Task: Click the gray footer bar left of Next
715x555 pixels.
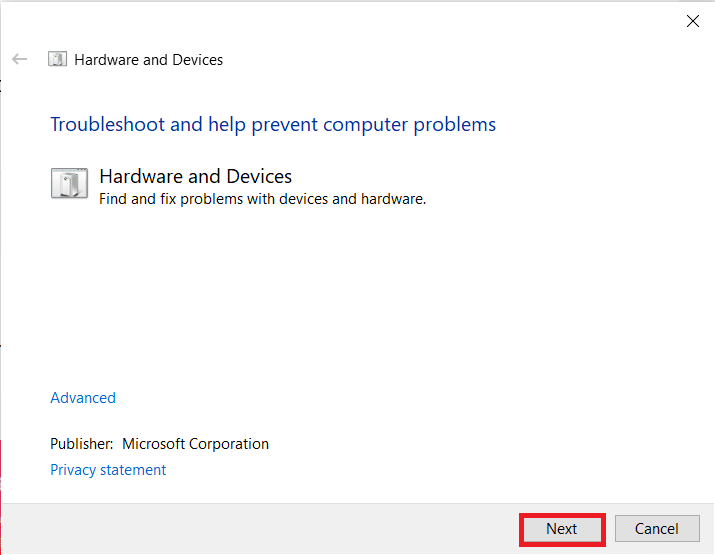Action: point(260,529)
